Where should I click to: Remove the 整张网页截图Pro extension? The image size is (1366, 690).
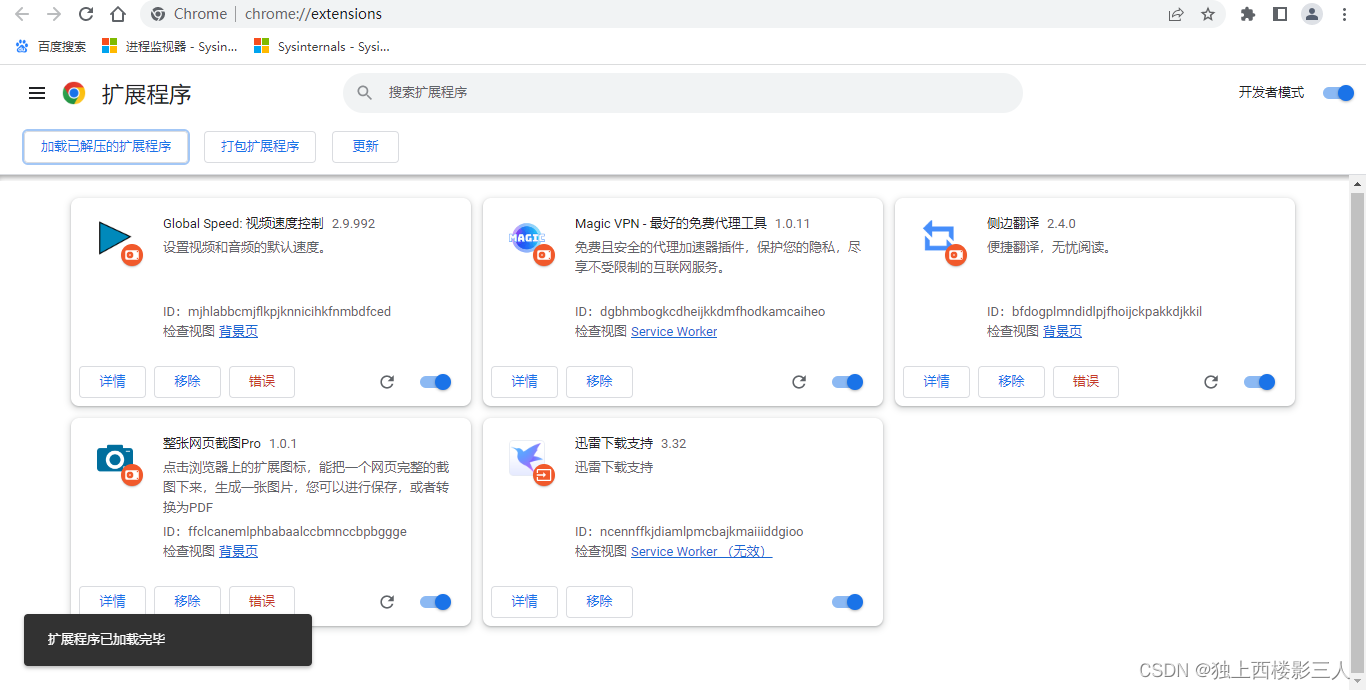(x=187, y=602)
